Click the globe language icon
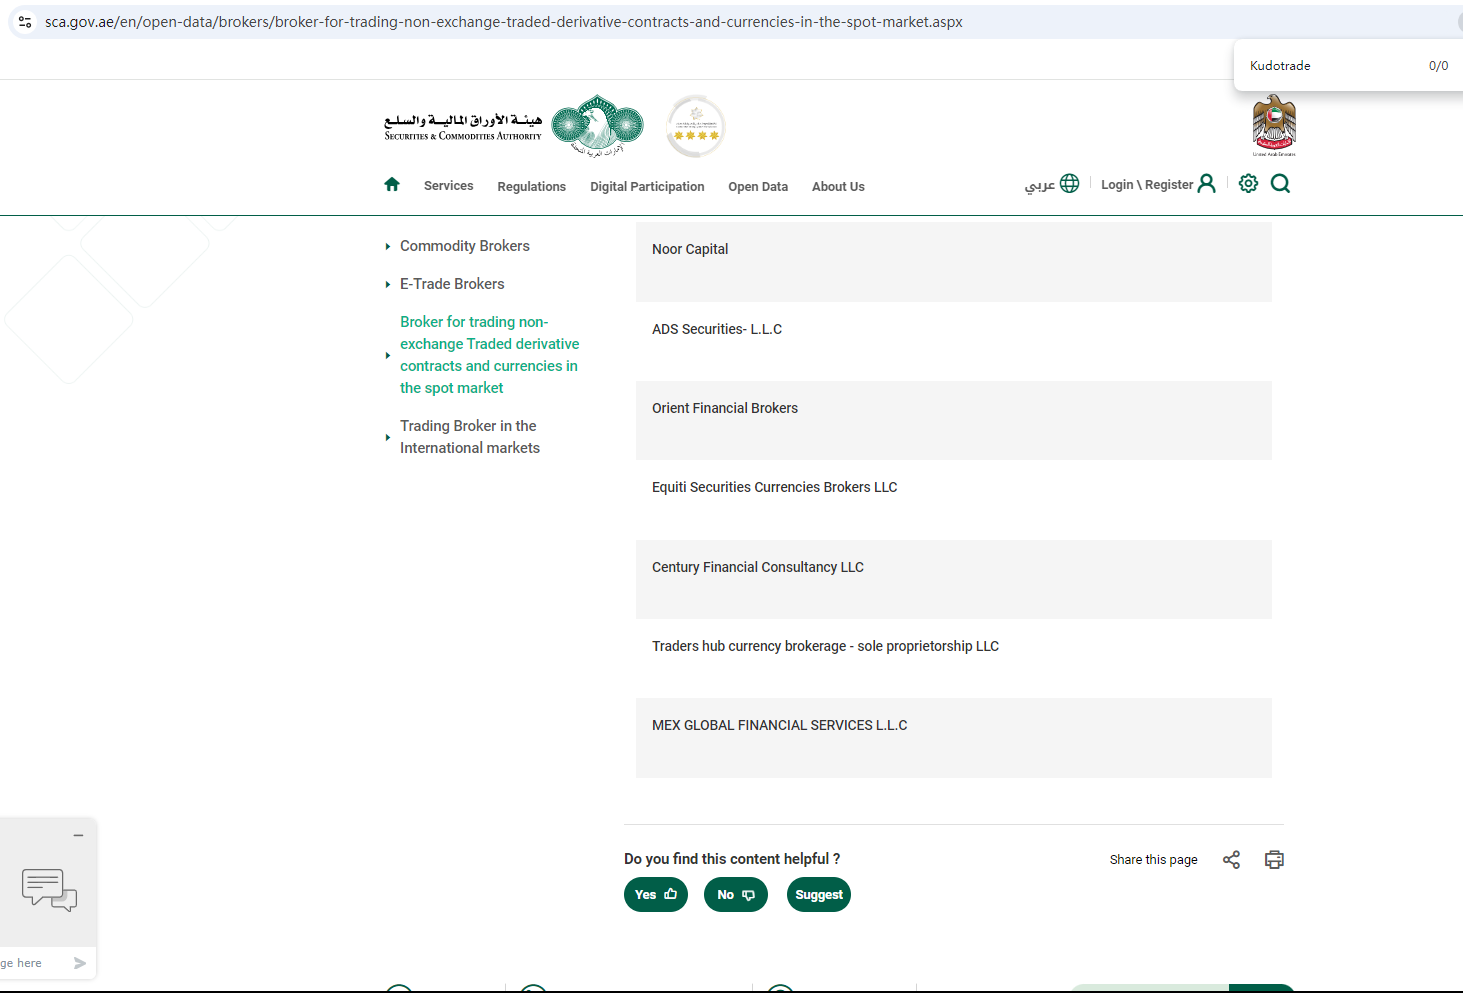This screenshot has height=993, width=1463. point(1069,183)
